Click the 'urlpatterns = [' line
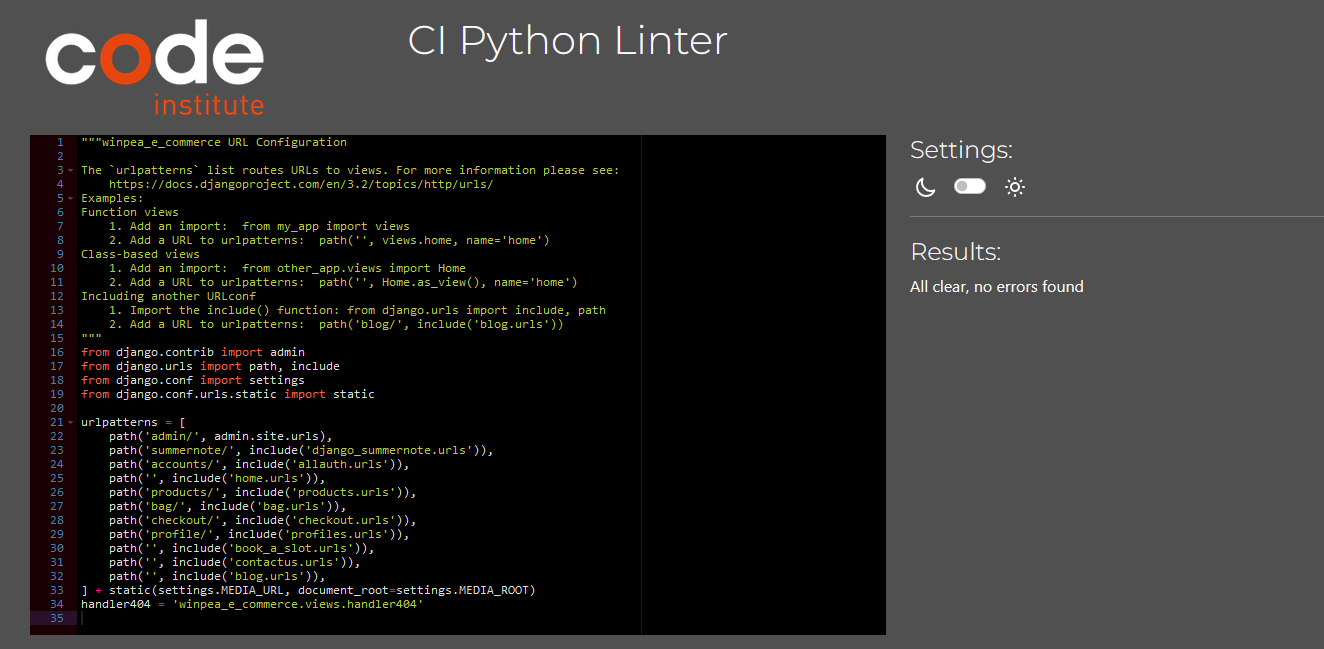1324x649 pixels. [x=133, y=422]
